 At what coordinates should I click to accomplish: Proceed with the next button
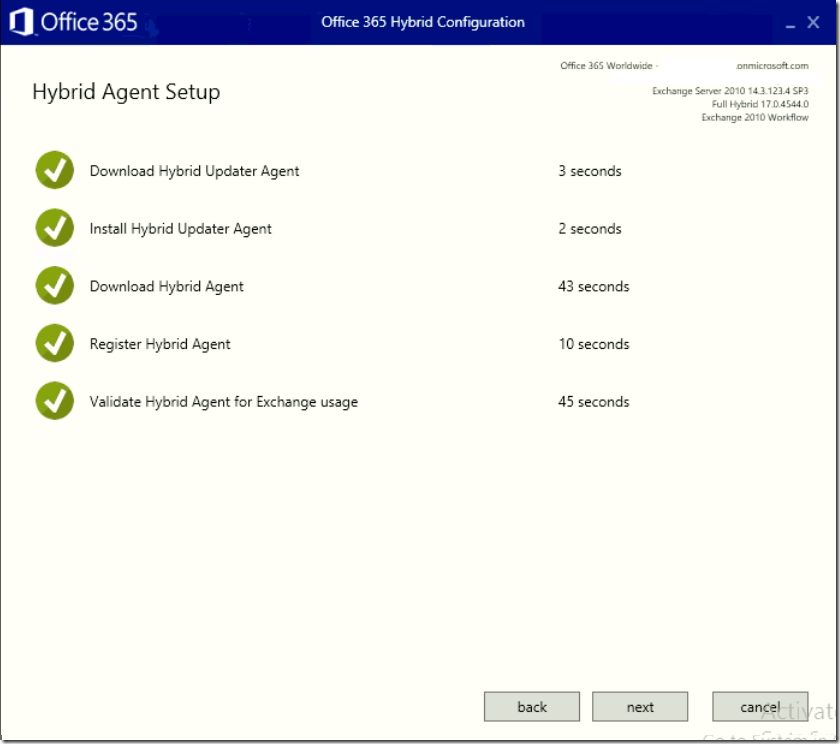(640, 707)
